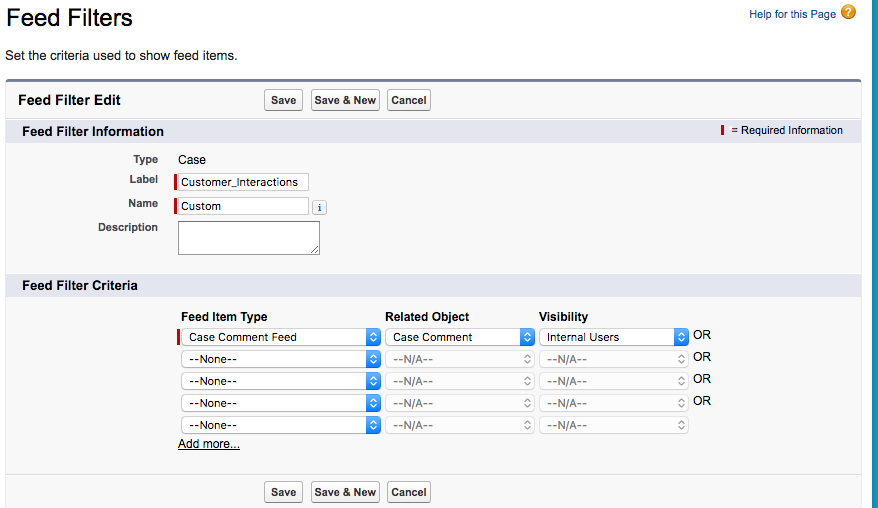Click the Add more... link

(x=209, y=444)
